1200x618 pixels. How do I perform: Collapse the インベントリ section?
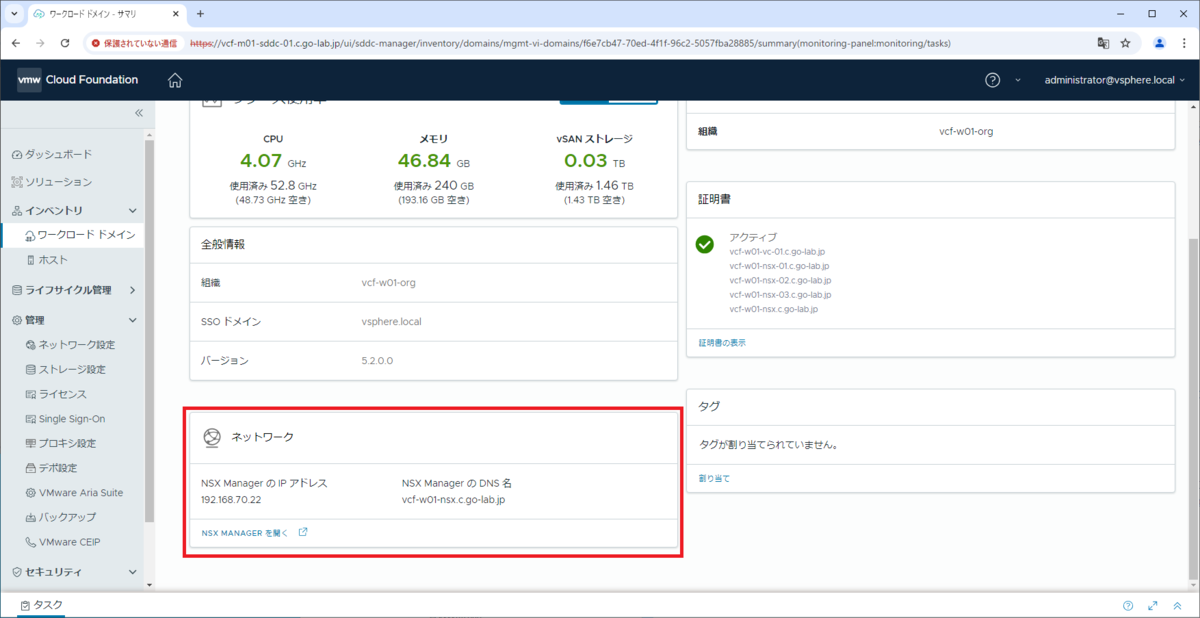pyautogui.click(x=133, y=210)
